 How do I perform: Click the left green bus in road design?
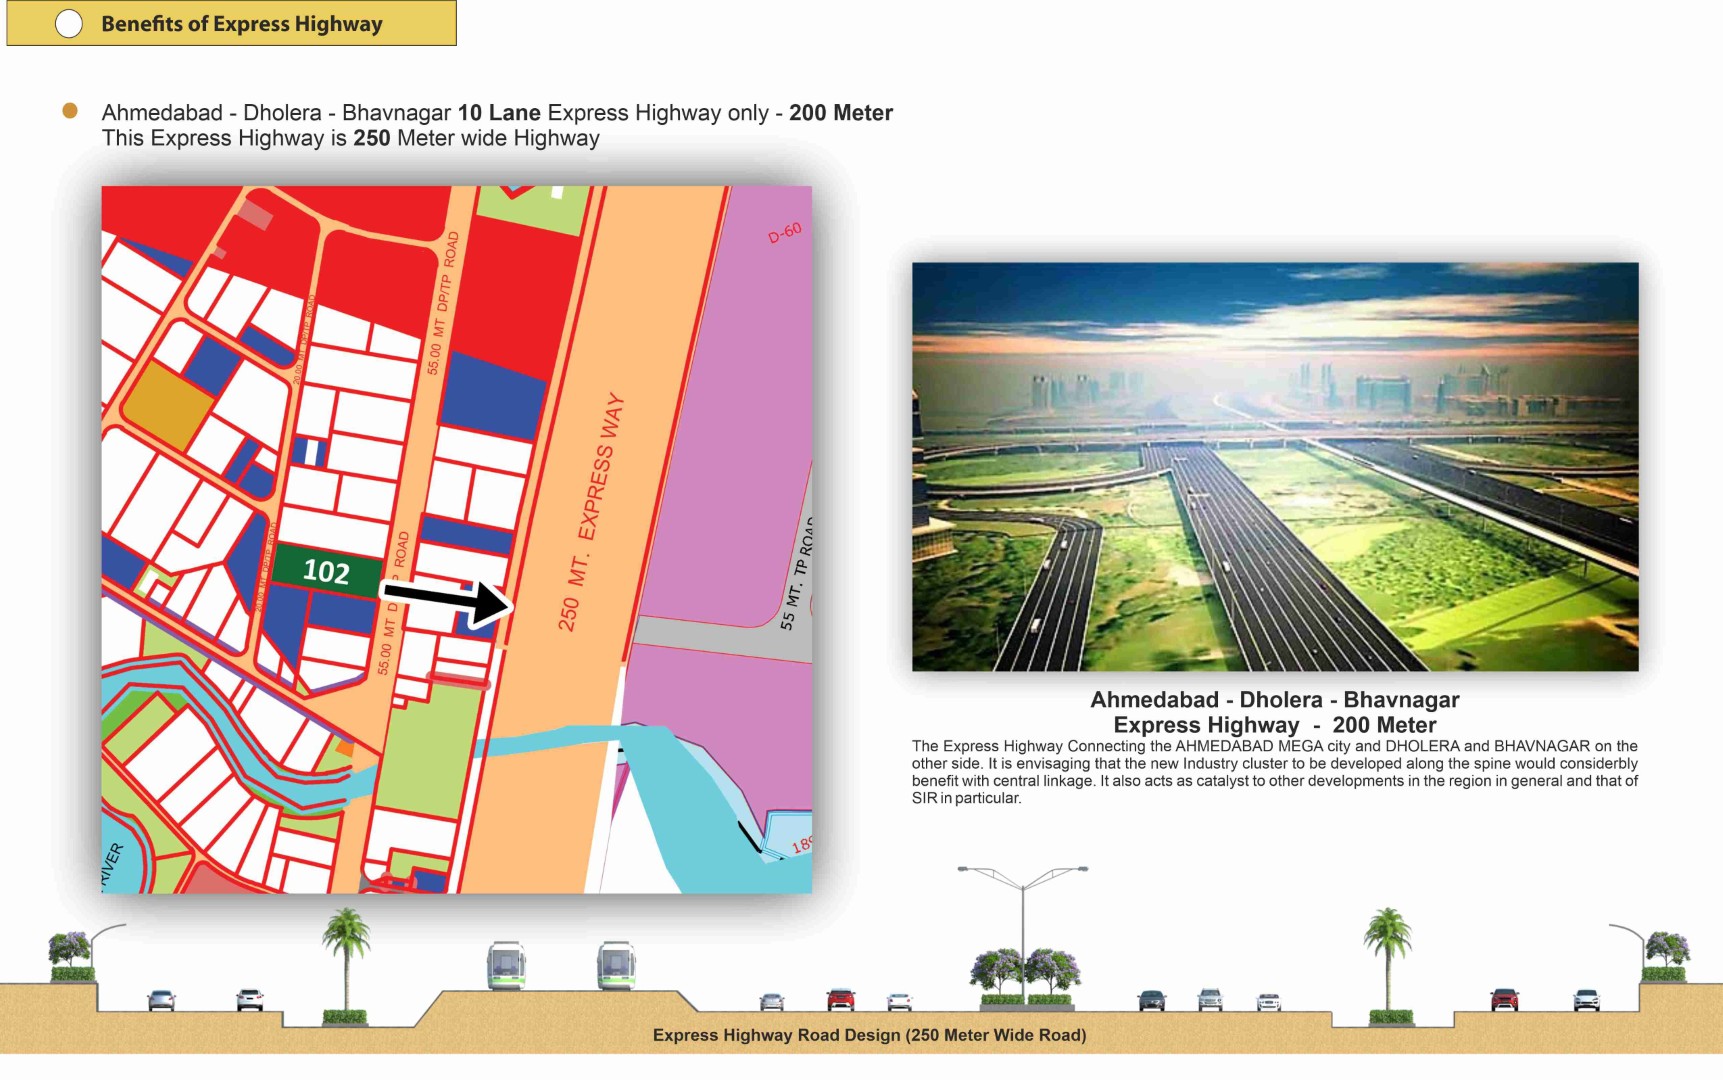point(506,966)
